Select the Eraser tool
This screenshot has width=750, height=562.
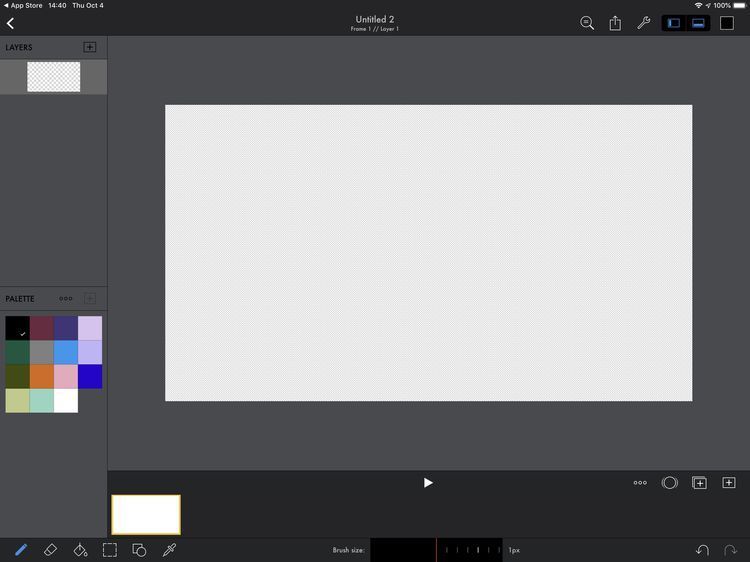tap(51, 550)
